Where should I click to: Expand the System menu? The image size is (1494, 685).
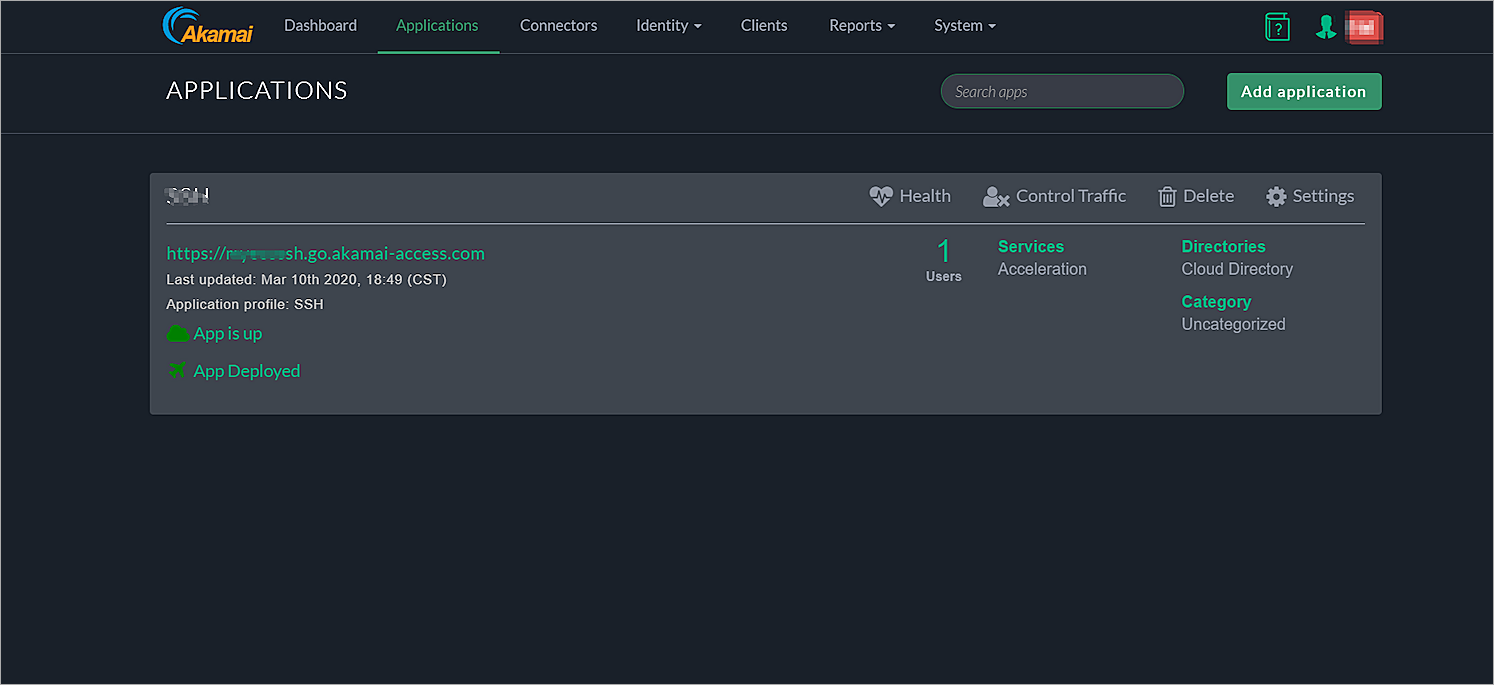click(963, 25)
